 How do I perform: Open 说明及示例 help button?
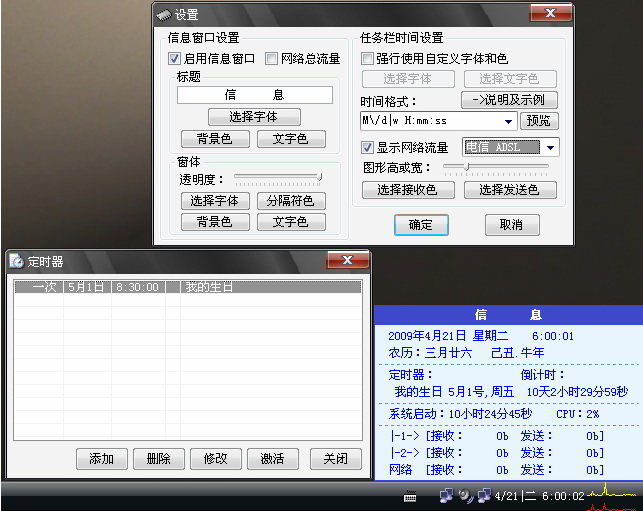click(x=509, y=100)
